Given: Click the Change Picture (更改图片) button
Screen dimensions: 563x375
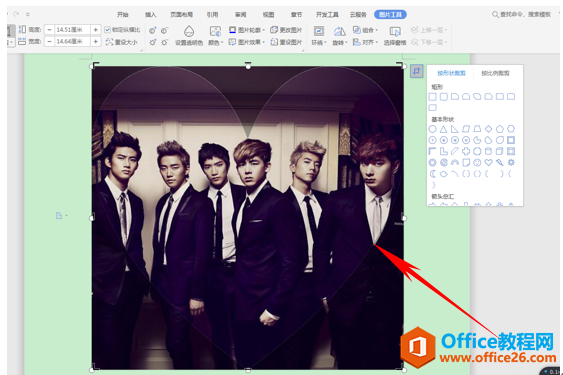Looking at the screenshot, I should 286,30.
